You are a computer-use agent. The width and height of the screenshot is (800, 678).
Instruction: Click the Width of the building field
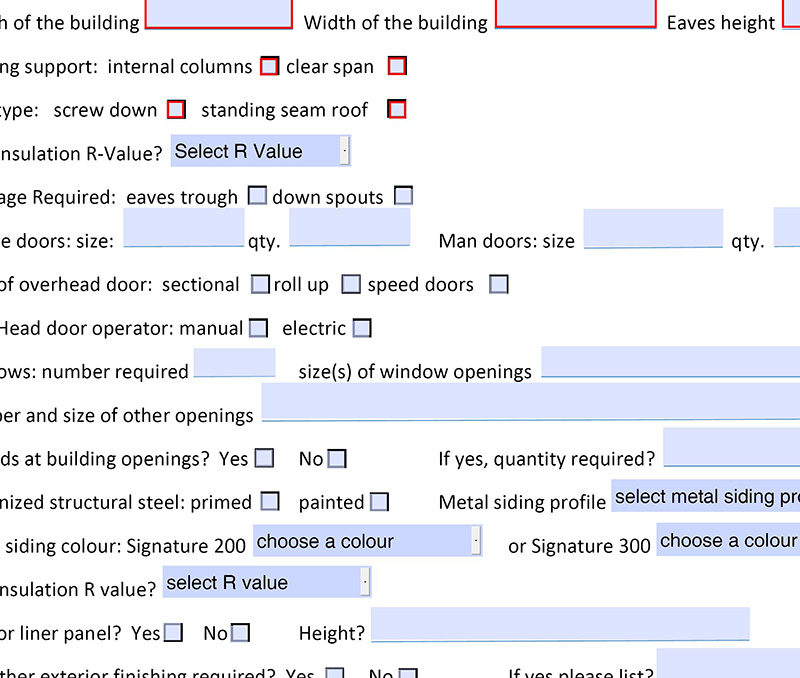(x=576, y=14)
